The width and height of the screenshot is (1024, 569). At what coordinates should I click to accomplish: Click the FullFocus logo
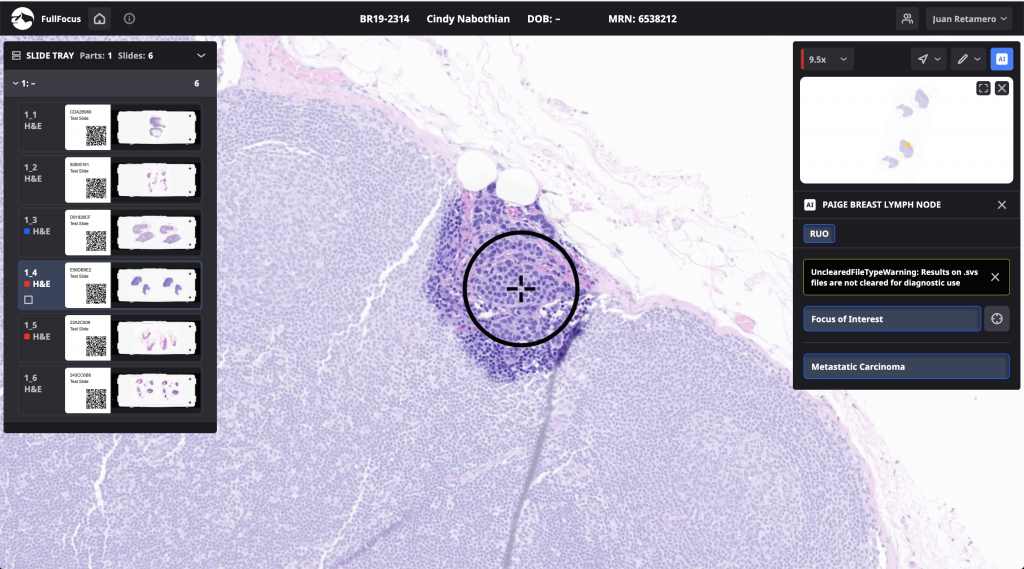[x=22, y=18]
